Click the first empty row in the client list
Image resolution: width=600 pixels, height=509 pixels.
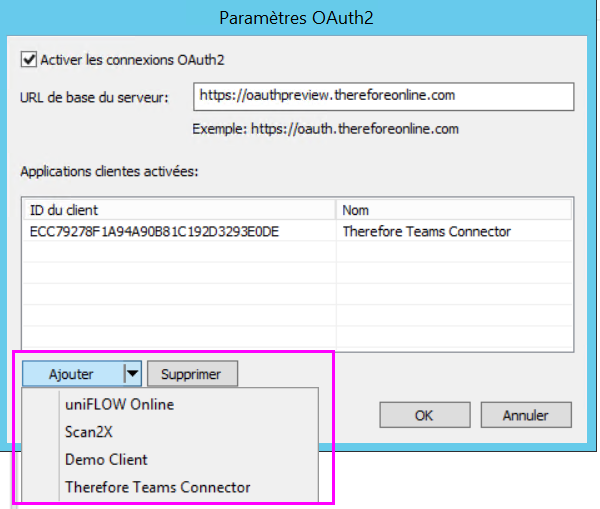pyautogui.click(x=178, y=252)
